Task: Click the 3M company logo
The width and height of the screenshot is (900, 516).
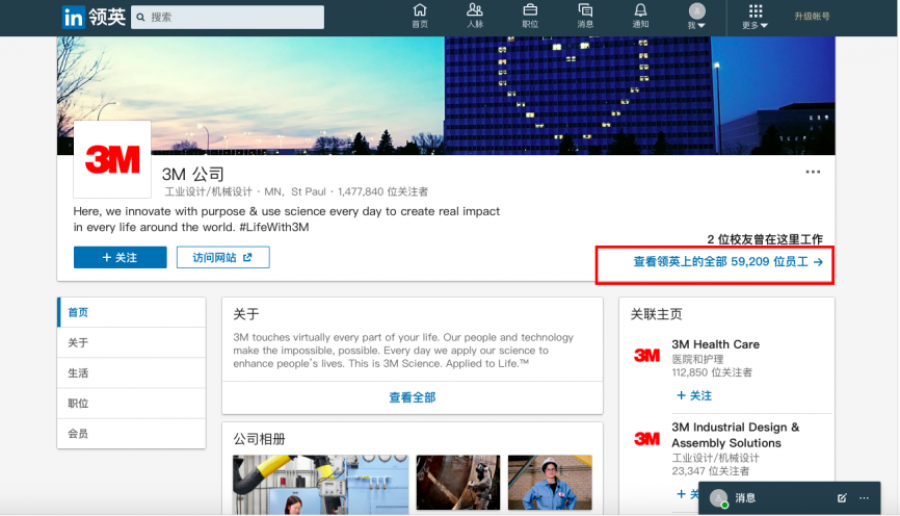Action: point(112,160)
